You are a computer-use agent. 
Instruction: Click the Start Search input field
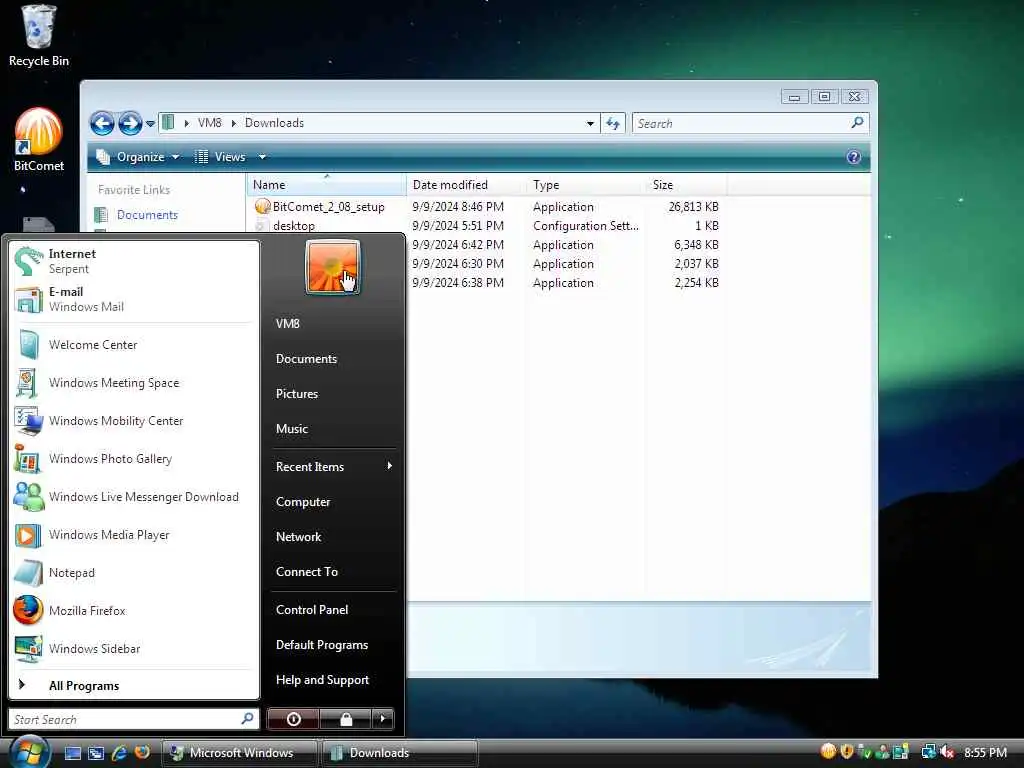[133, 719]
